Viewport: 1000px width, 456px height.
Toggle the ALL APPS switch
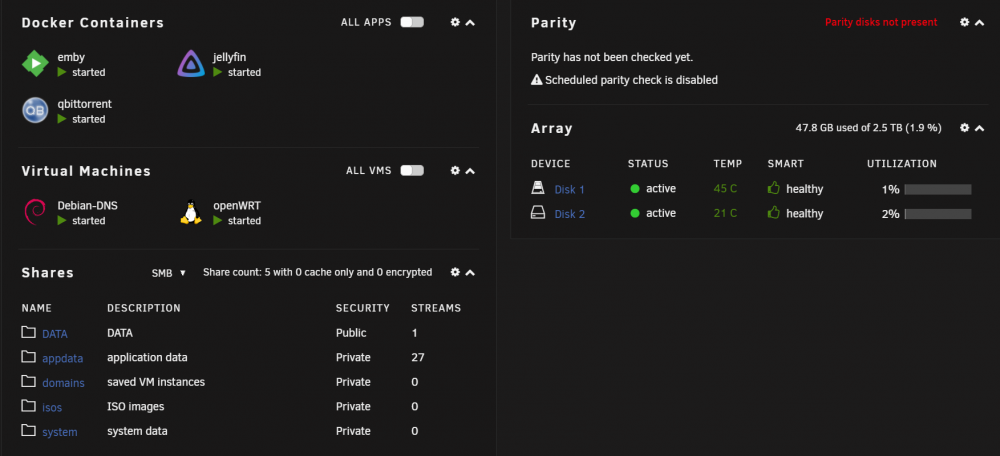tap(412, 22)
